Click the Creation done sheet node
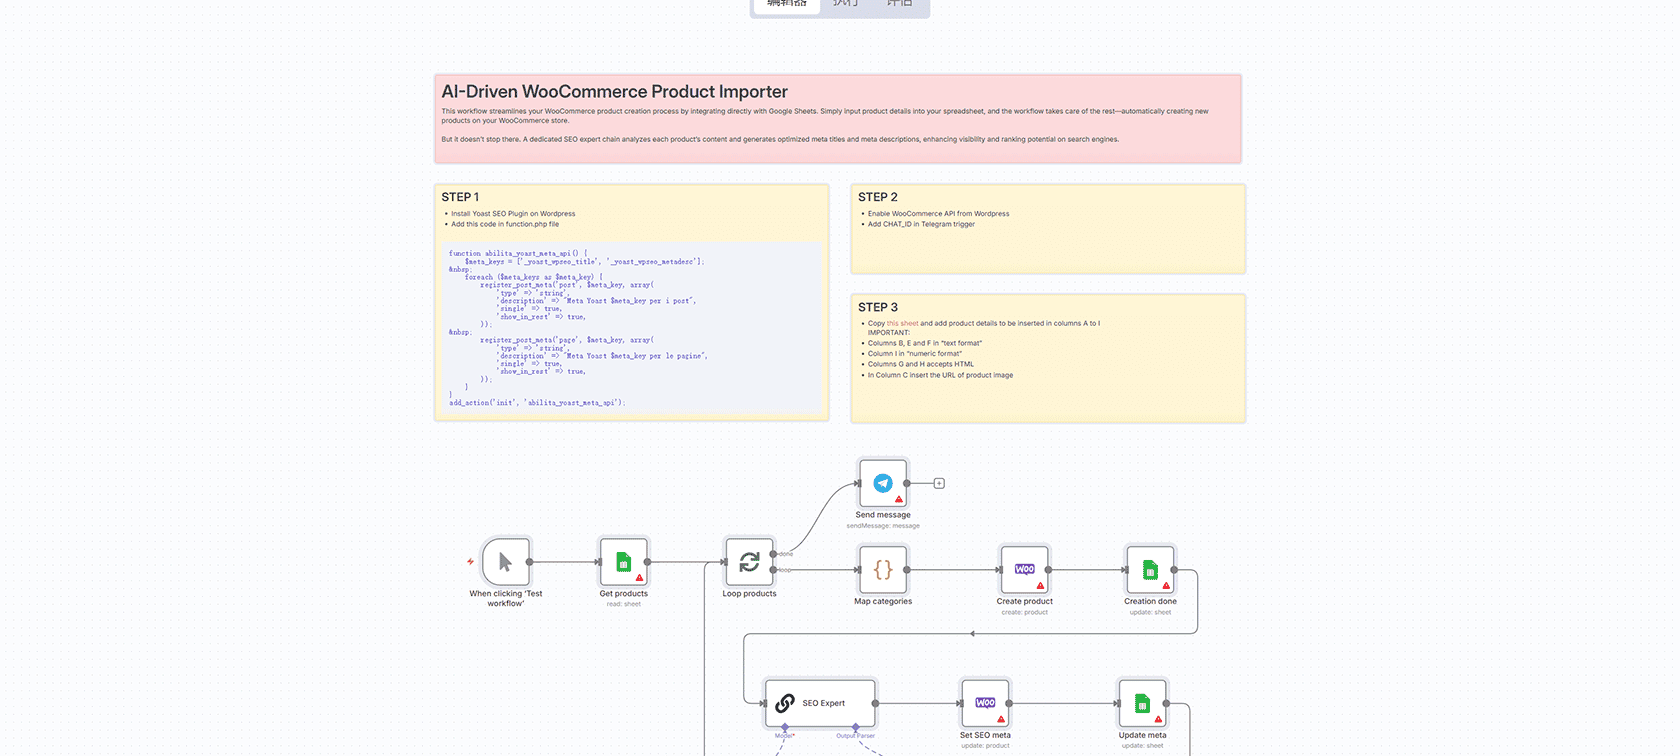Viewport: 1680px width, 756px height. pos(1150,570)
